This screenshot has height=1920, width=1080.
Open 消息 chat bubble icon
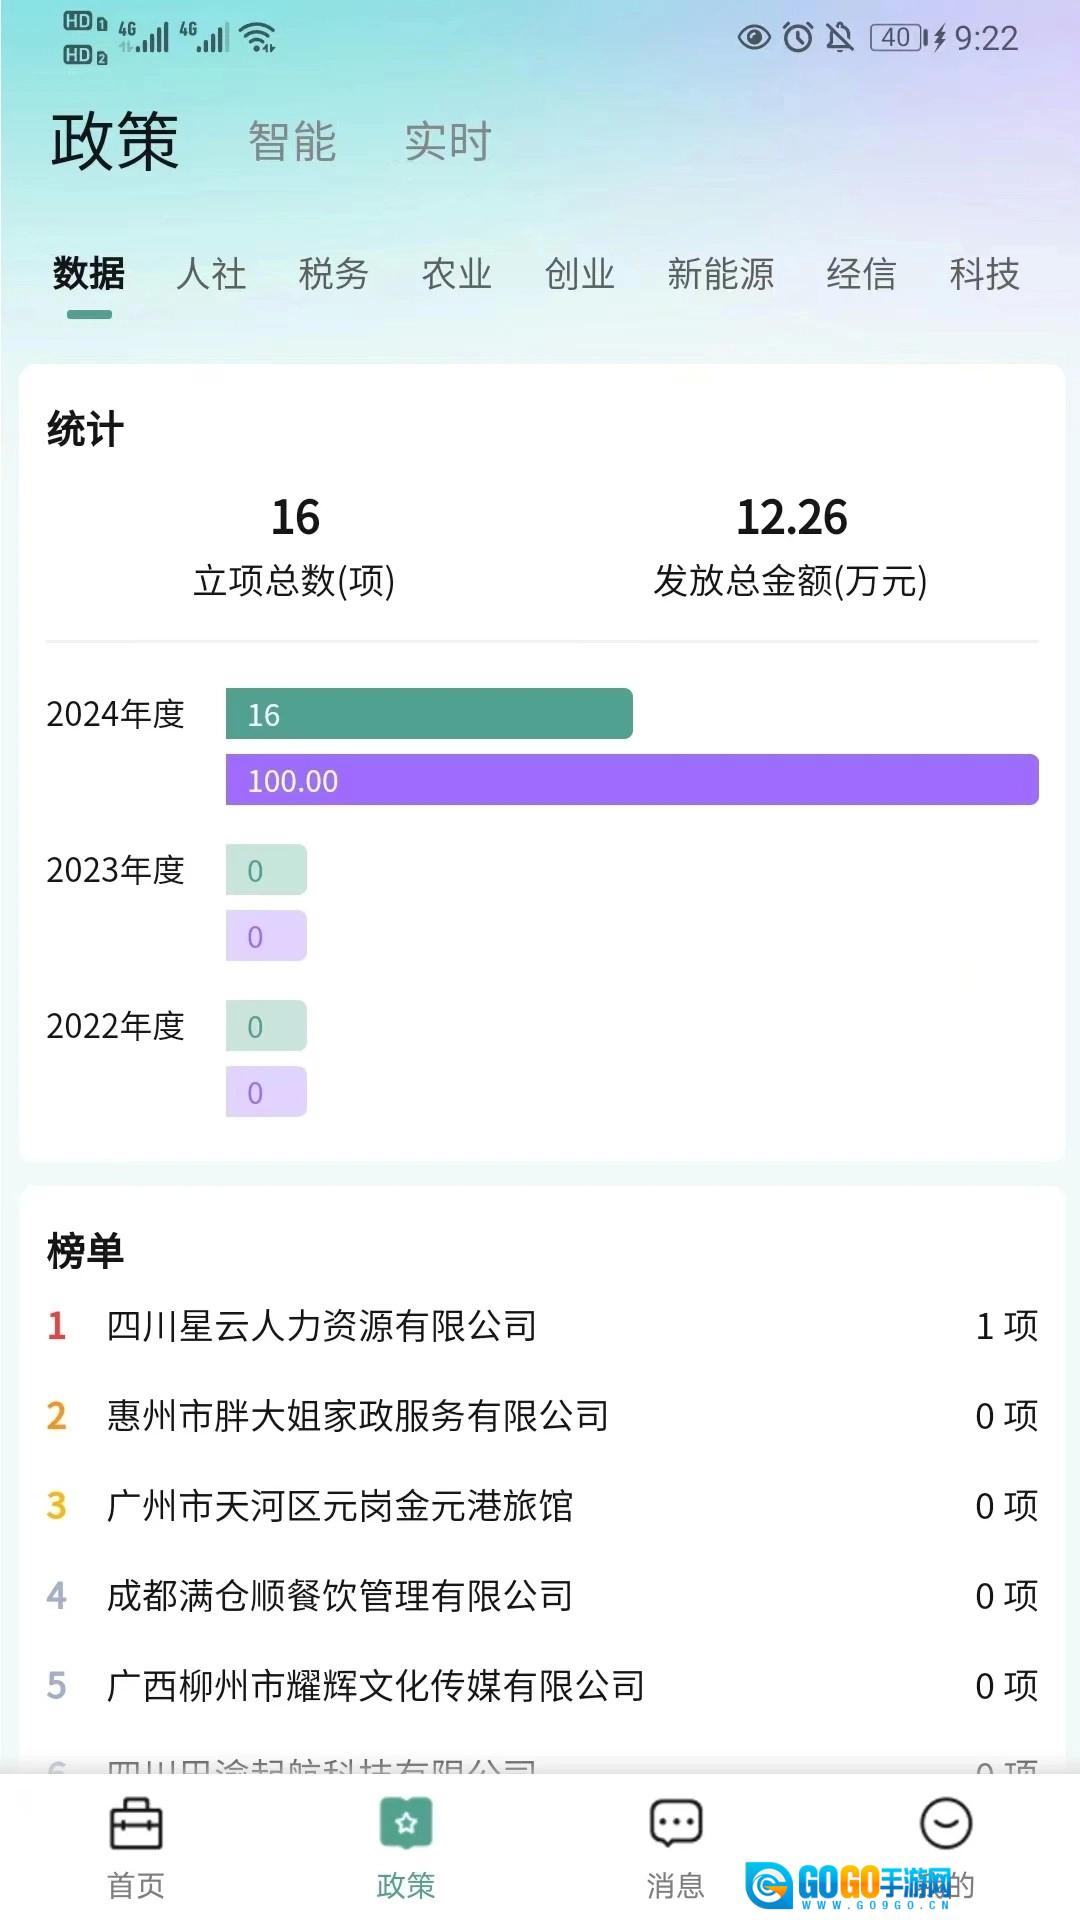point(676,1823)
